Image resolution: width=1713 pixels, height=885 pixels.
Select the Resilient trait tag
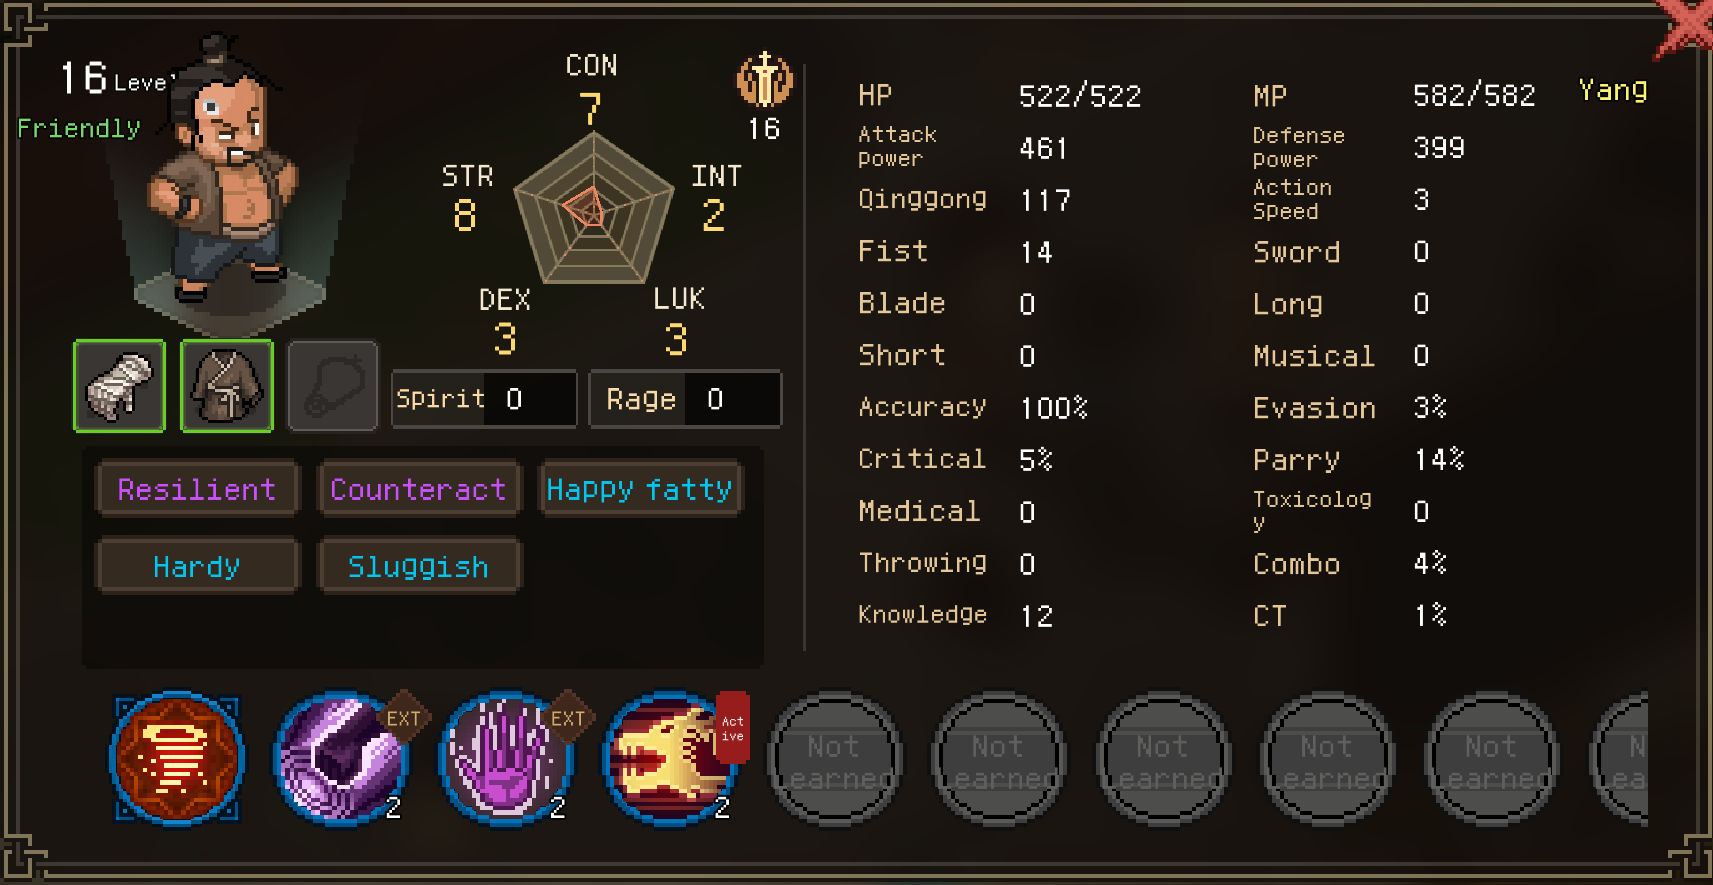[x=197, y=489]
